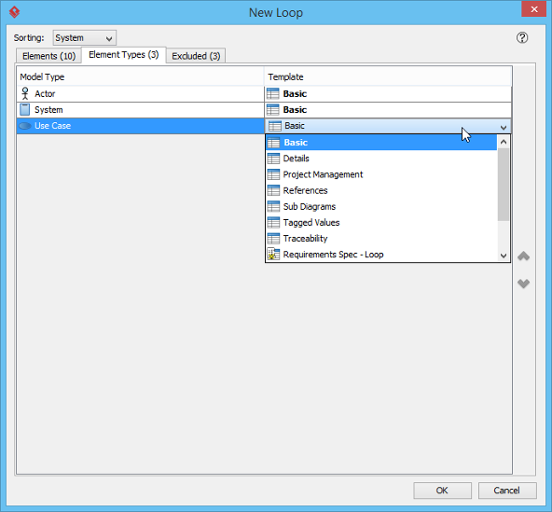Select the Use Case model type row
The width and height of the screenshot is (552, 512).
[x=140, y=126]
